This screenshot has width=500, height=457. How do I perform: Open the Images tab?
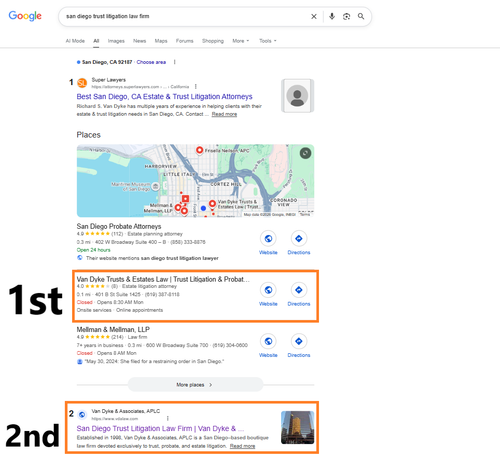(x=116, y=41)
